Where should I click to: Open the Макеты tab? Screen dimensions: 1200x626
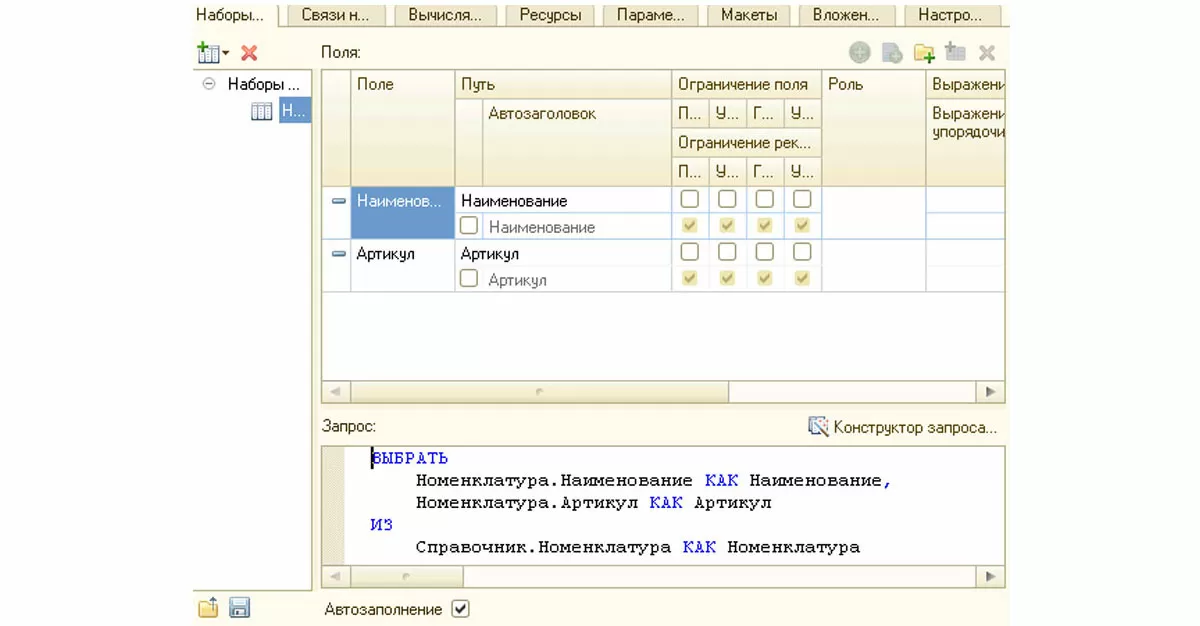(x=750, y=15)
